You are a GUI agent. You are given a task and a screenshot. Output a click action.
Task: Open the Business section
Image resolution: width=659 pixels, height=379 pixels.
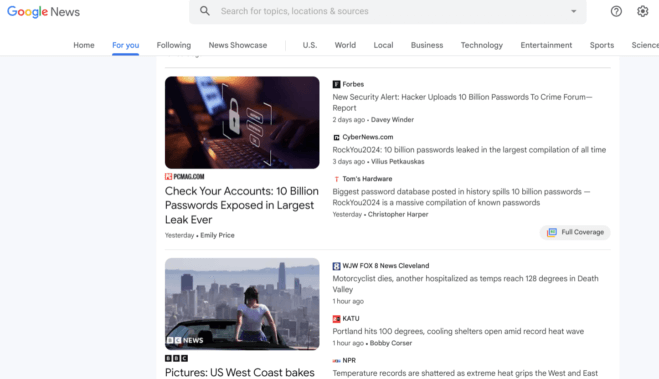click(x=427, y=45)
